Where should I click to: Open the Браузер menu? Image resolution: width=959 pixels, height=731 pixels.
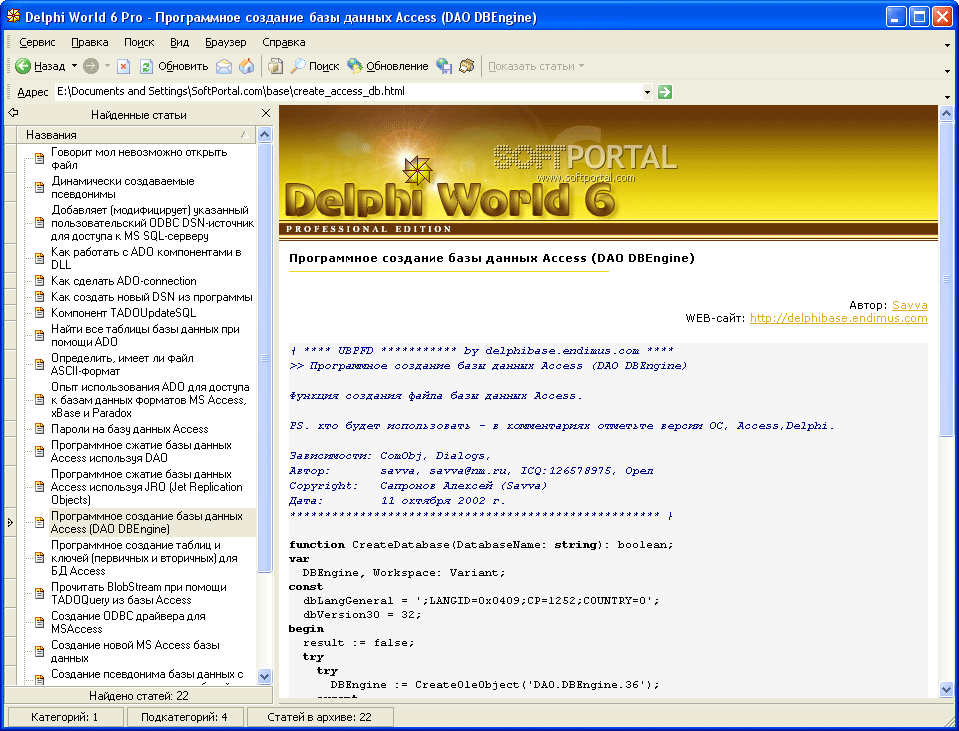click(226, 42)
